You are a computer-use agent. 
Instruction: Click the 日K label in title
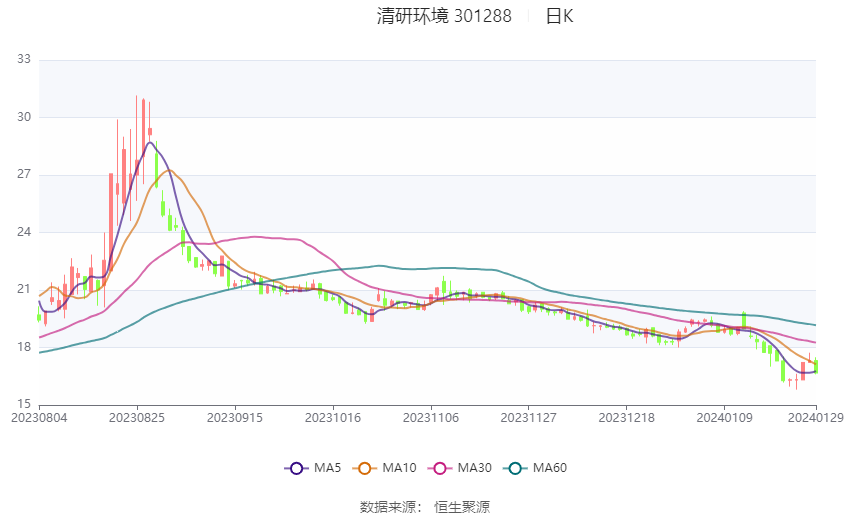559,16
